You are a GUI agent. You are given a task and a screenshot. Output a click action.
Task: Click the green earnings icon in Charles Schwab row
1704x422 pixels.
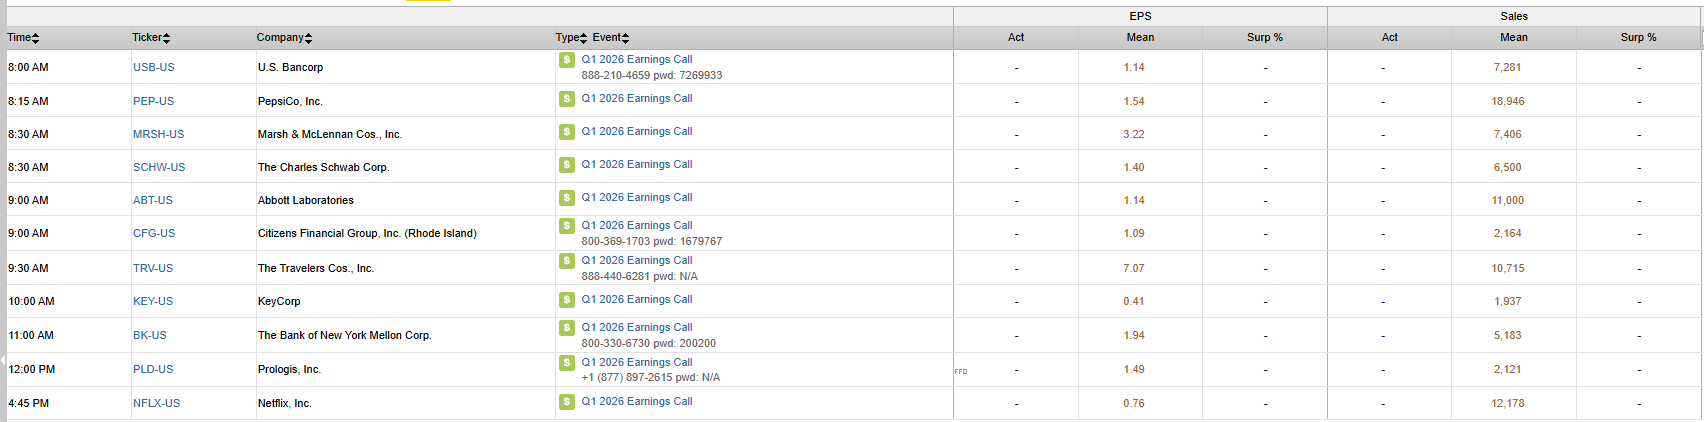tap(567, 165)
